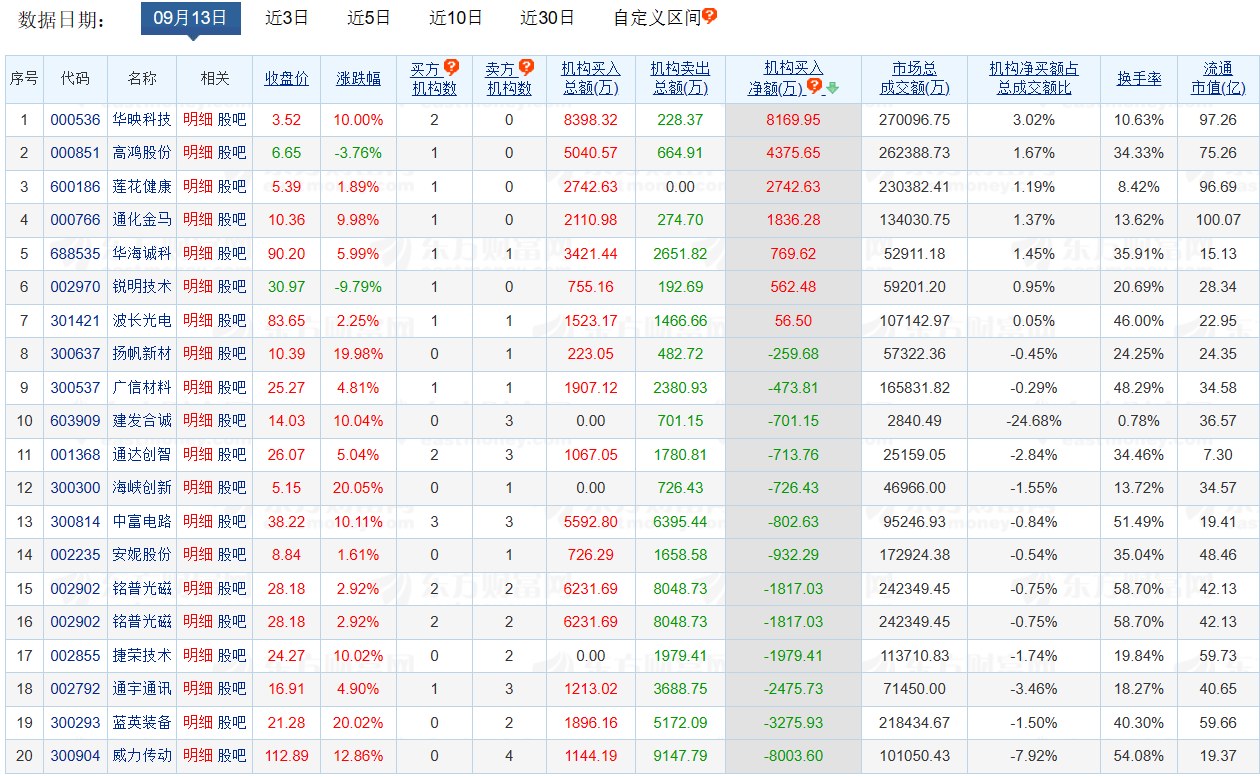Sort by 换手率 column header
This screenshot has width=1260, height=777.
click(x=1139, y=78)
